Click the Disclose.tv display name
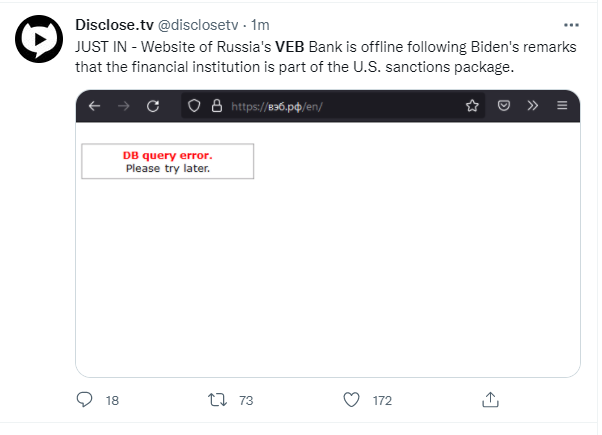602x435 pixels. (114, 25)
